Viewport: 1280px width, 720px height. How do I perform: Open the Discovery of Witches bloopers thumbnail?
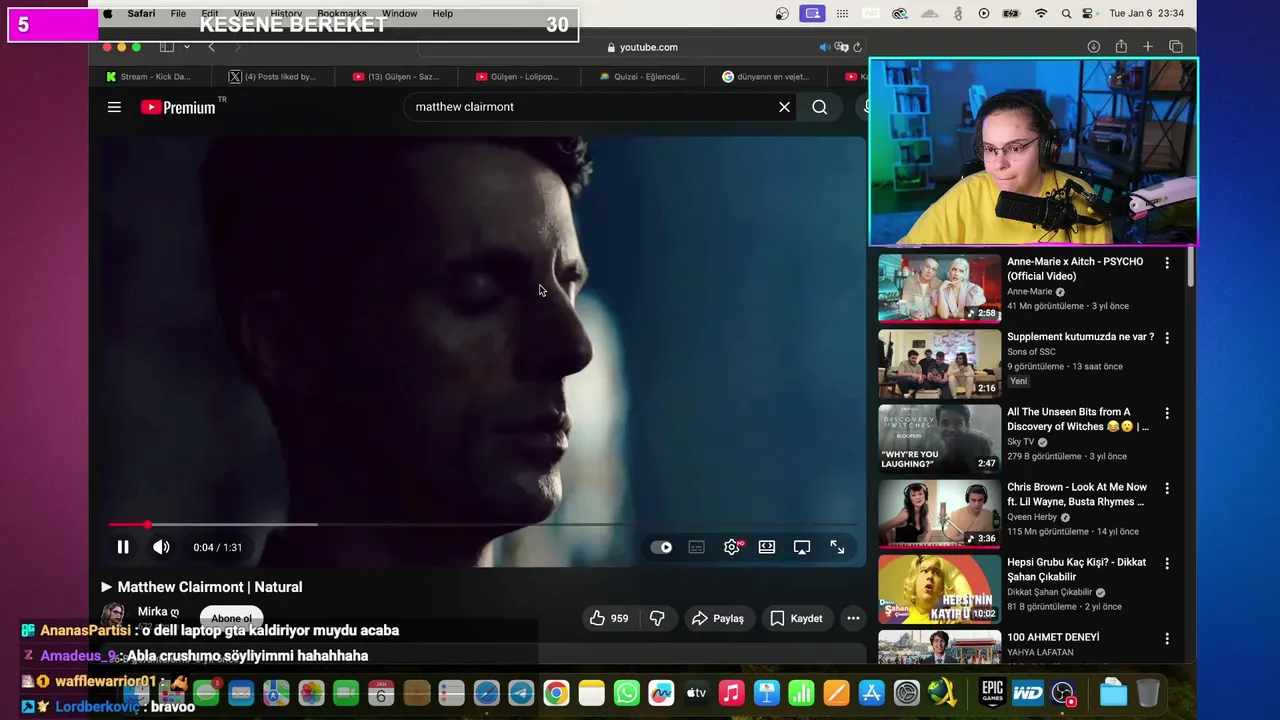pyautogui.click(x=939, y=438)
